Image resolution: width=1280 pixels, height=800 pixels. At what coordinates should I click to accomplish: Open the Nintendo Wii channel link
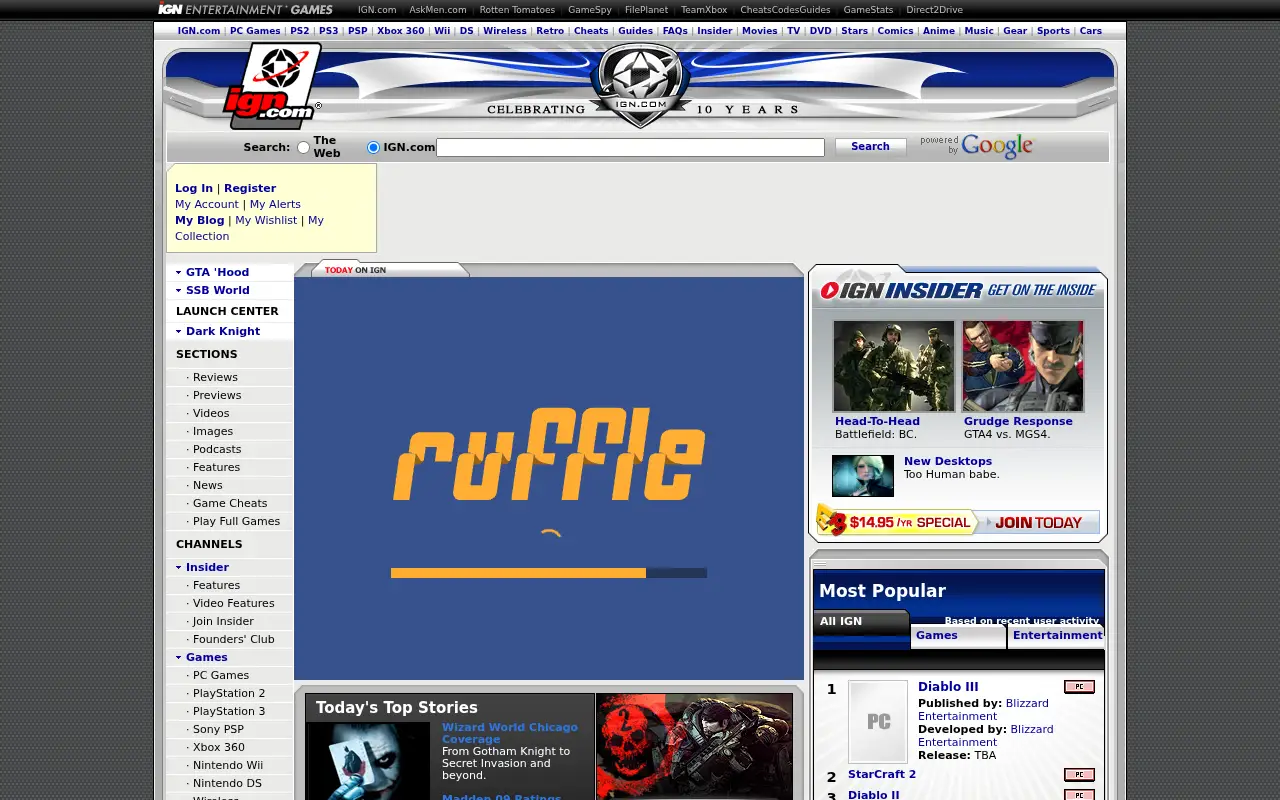click(228, 765)
